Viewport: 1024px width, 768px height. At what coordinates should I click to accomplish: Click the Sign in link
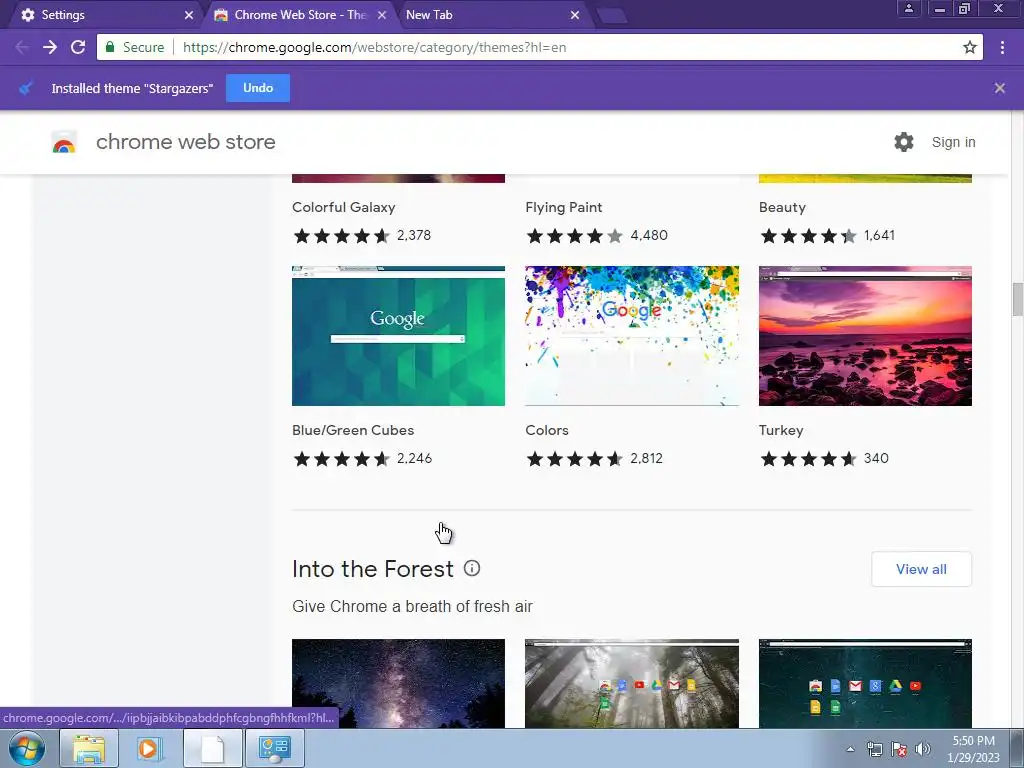tap(953, 142)
